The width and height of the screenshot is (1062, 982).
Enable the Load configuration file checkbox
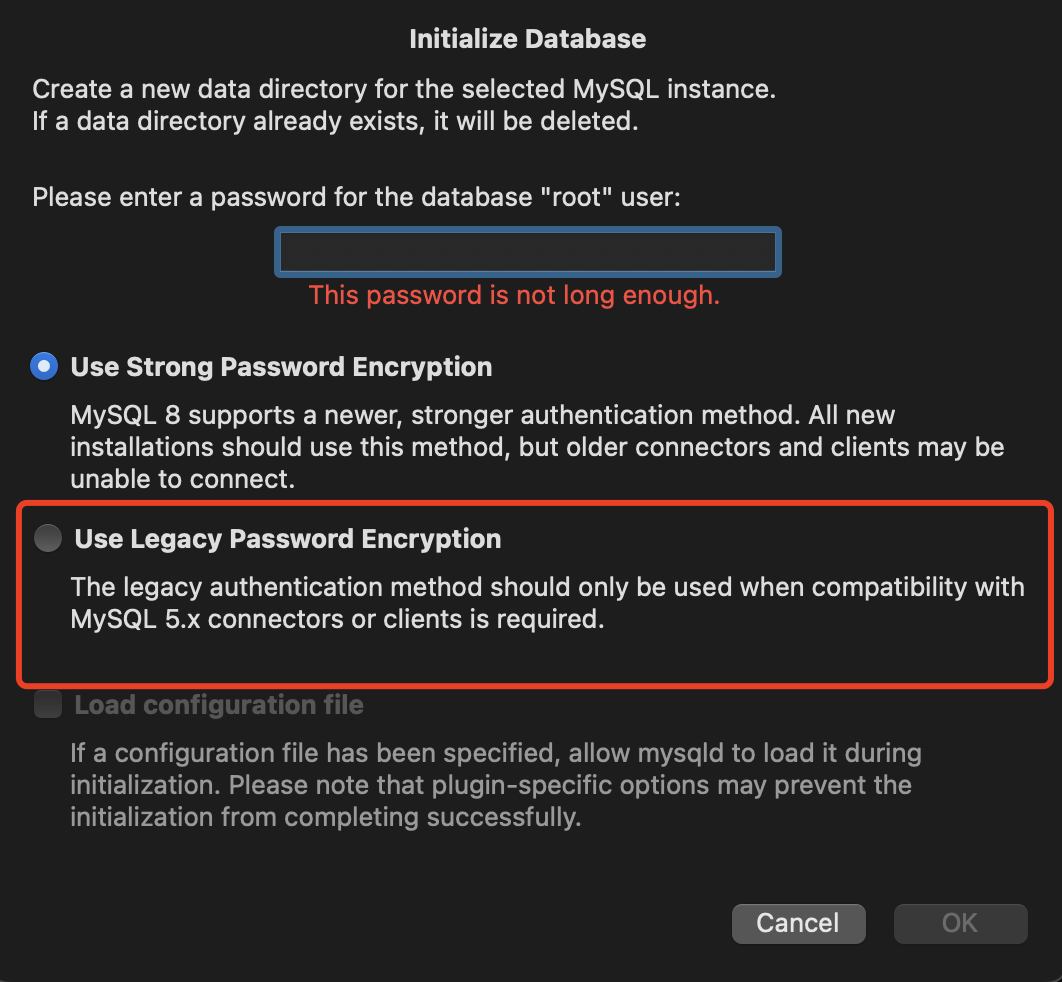(x=47, y=705)
